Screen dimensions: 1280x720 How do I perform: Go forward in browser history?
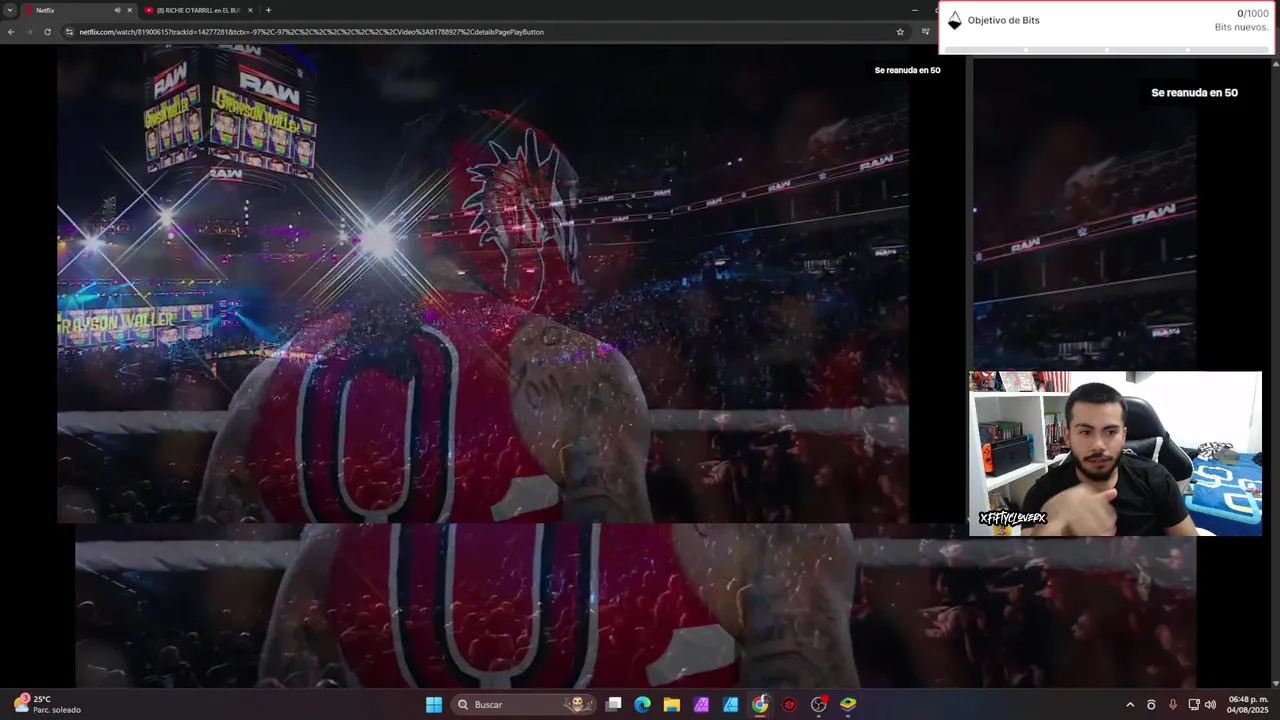[29, 32]
